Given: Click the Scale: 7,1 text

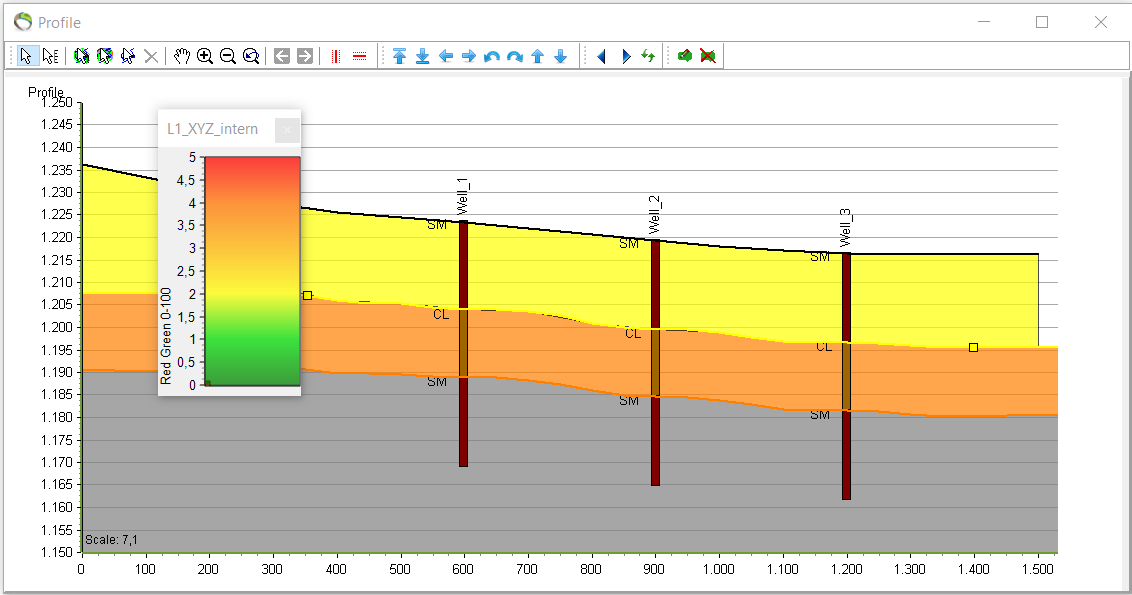Looking at the screenshot, I should point(111,539).
